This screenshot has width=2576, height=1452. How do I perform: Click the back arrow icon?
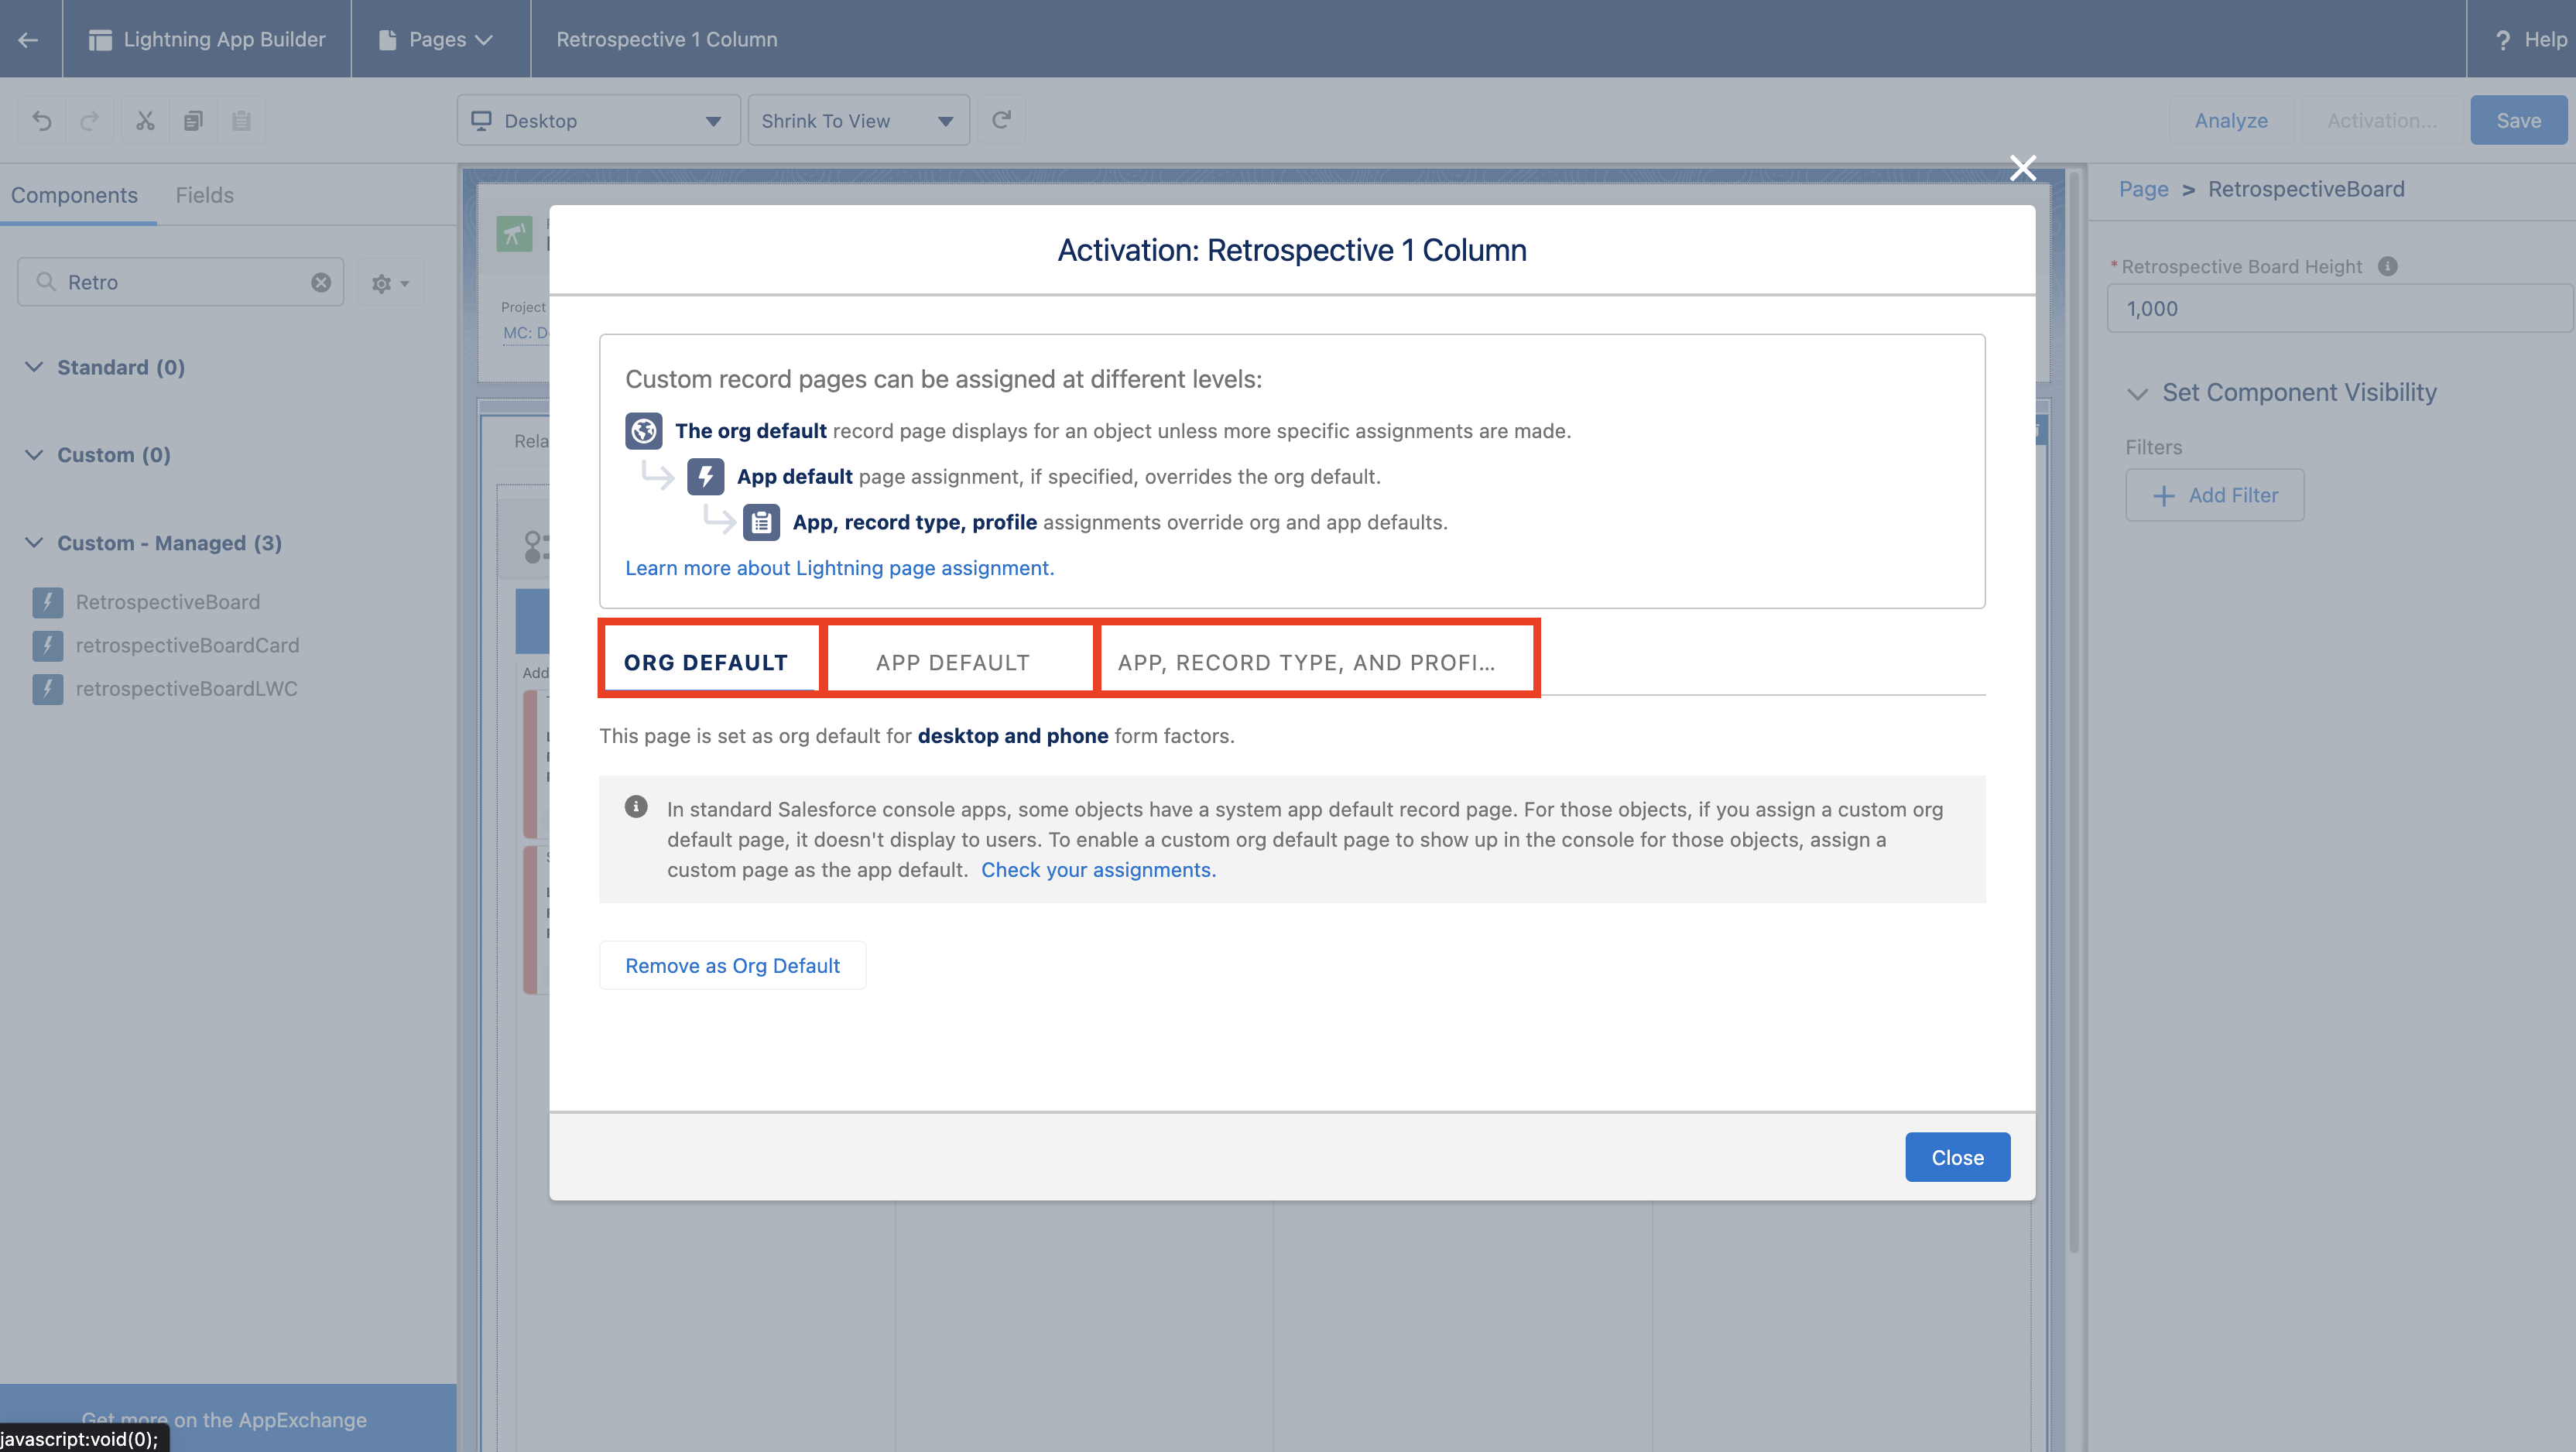[x=28, y=39]
